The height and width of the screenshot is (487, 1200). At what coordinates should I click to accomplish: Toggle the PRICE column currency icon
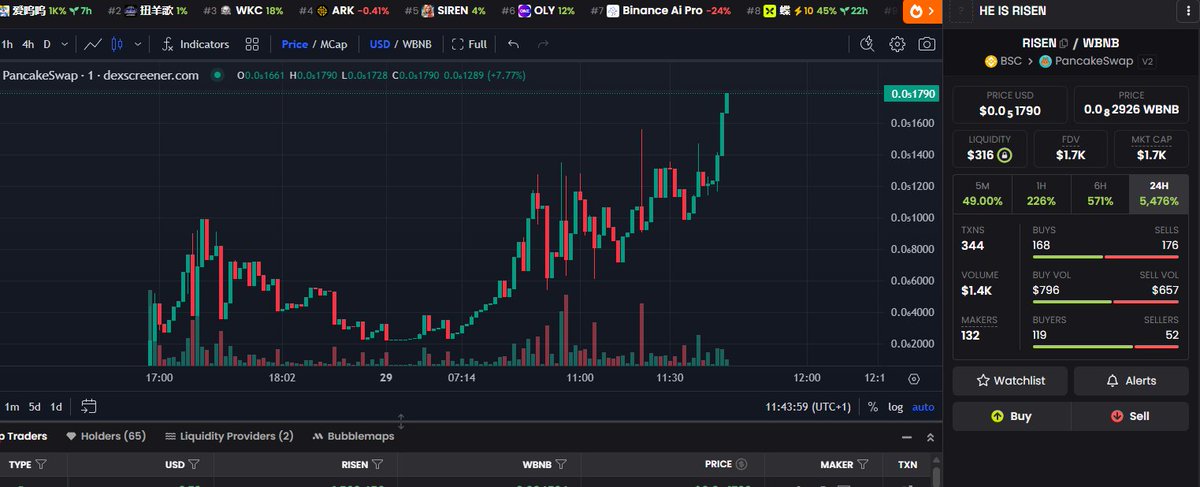click(741, 464)
